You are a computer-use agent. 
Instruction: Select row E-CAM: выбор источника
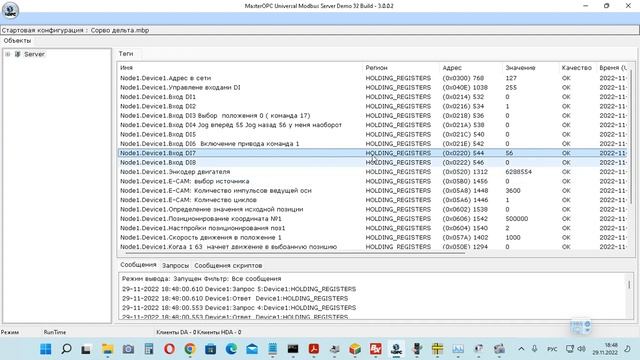click(373, 181)
